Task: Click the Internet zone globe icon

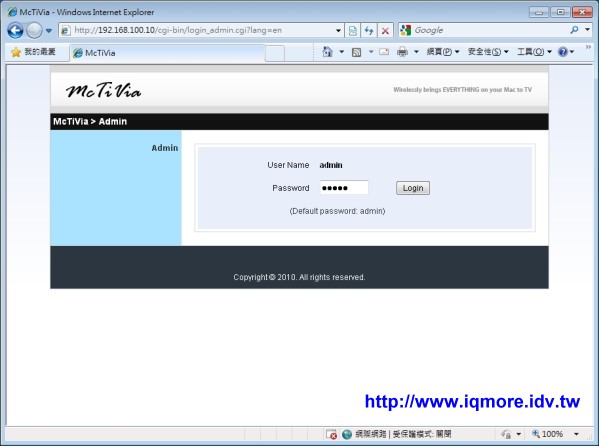Action: tap(347, 434)
